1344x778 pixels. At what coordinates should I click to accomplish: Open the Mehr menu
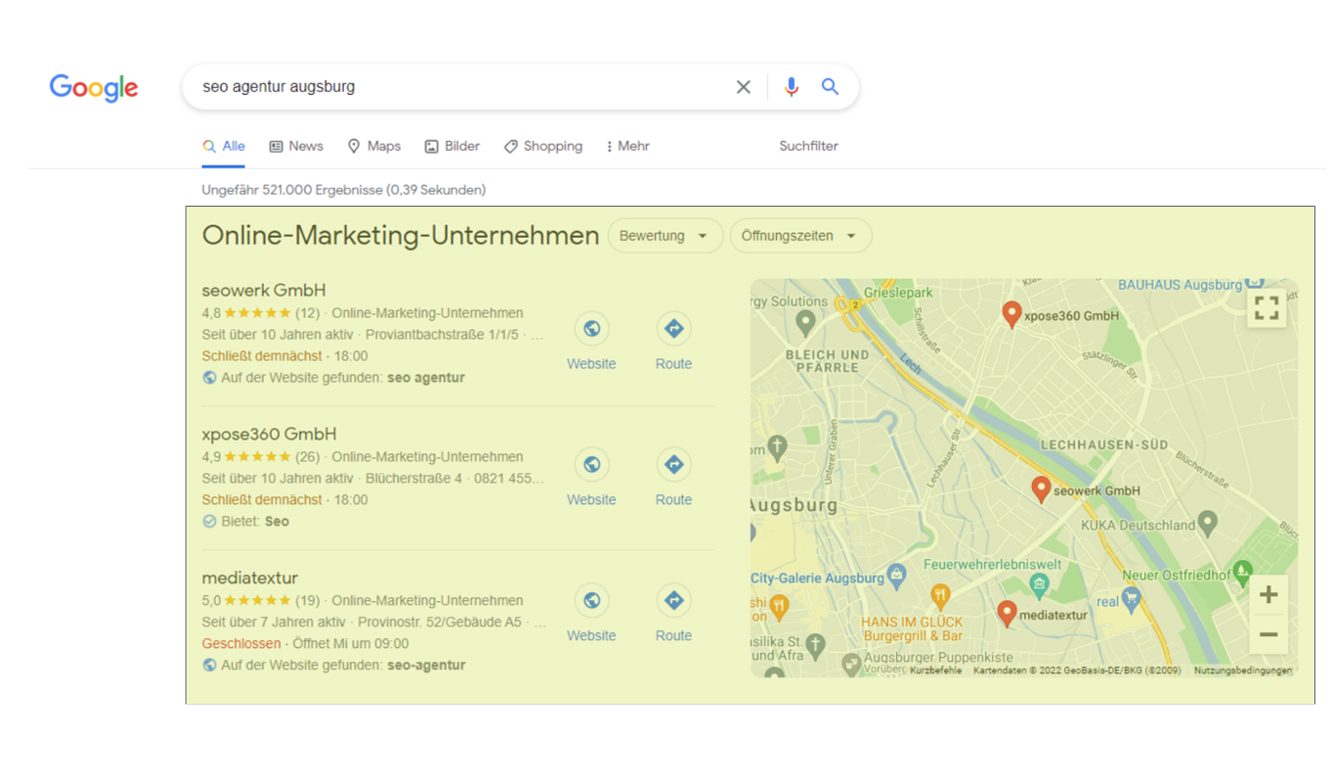(x=628, y=146)
